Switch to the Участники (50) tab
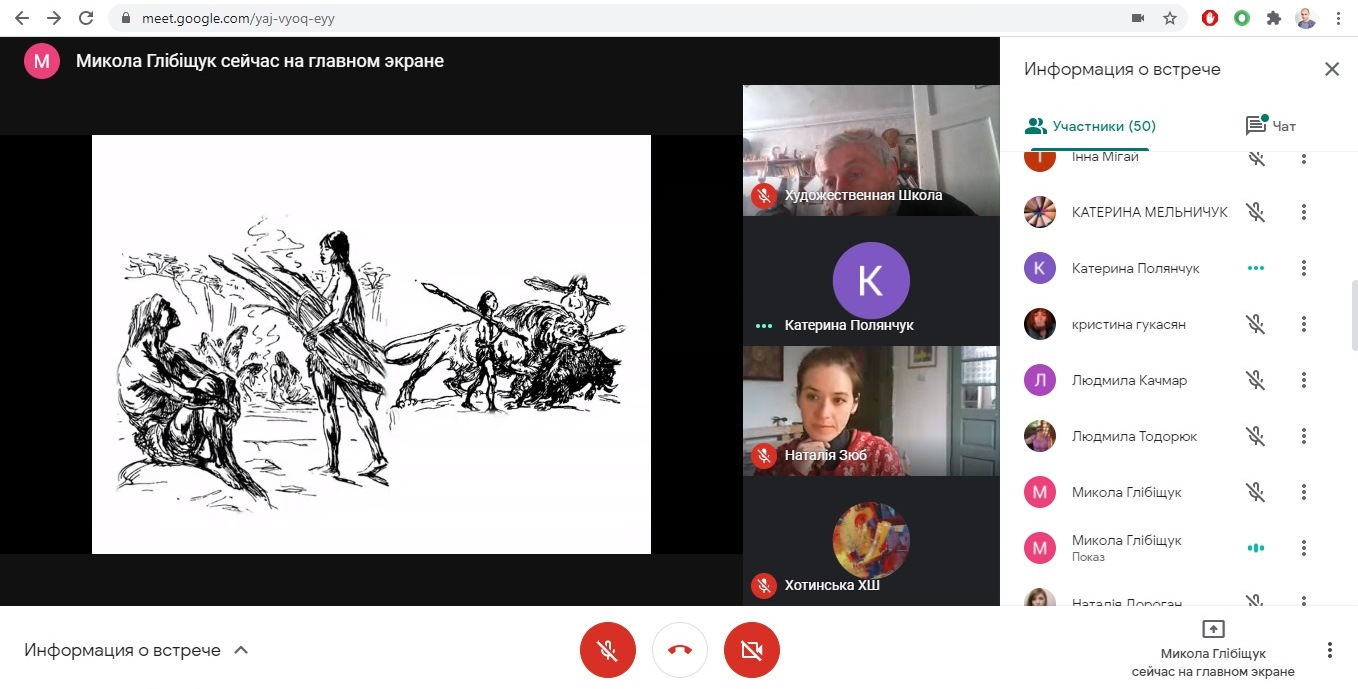This screenshot has width=1358, height=689. click(x=1091, y=126)
